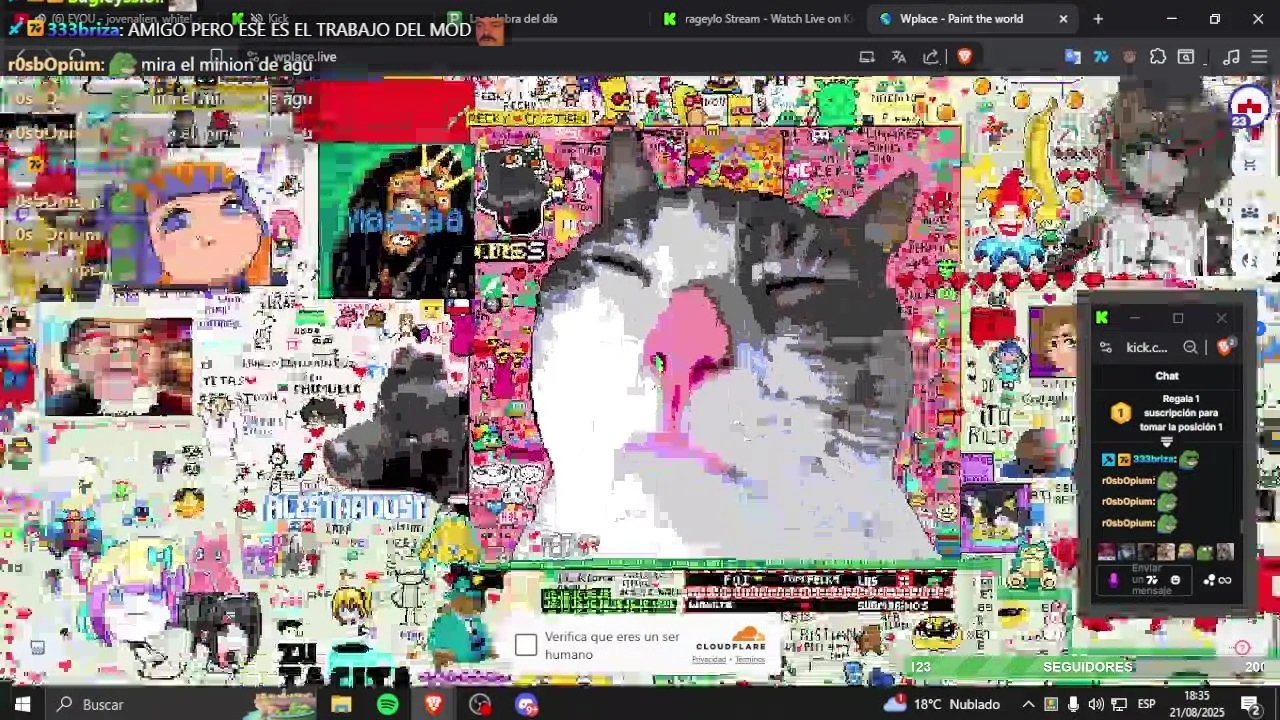Open the translate page icon in address bar
This screenshot has width=1280, height=720.
tap(899, 57)
